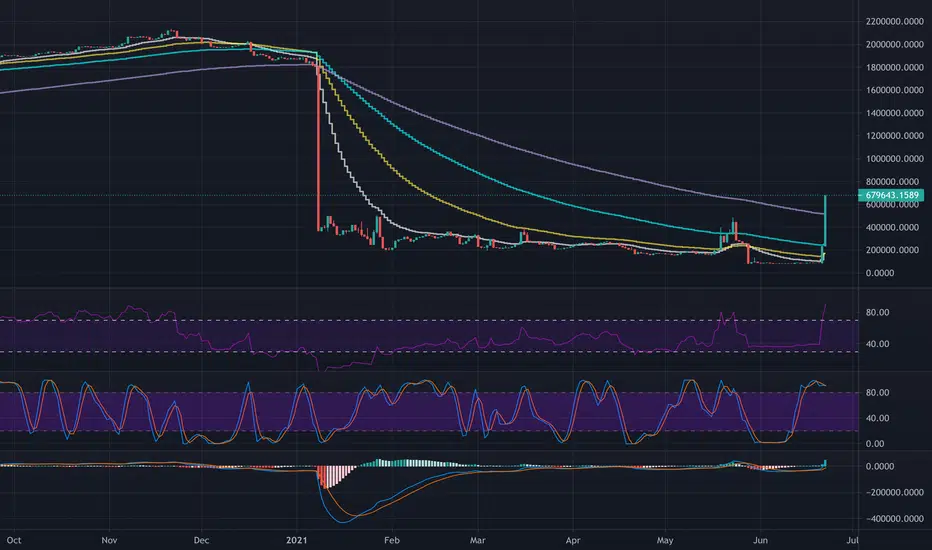Click the 1200000.0000 price axis label
The width and height of the screenshot is (932, 550).
[x=895, y=136]
